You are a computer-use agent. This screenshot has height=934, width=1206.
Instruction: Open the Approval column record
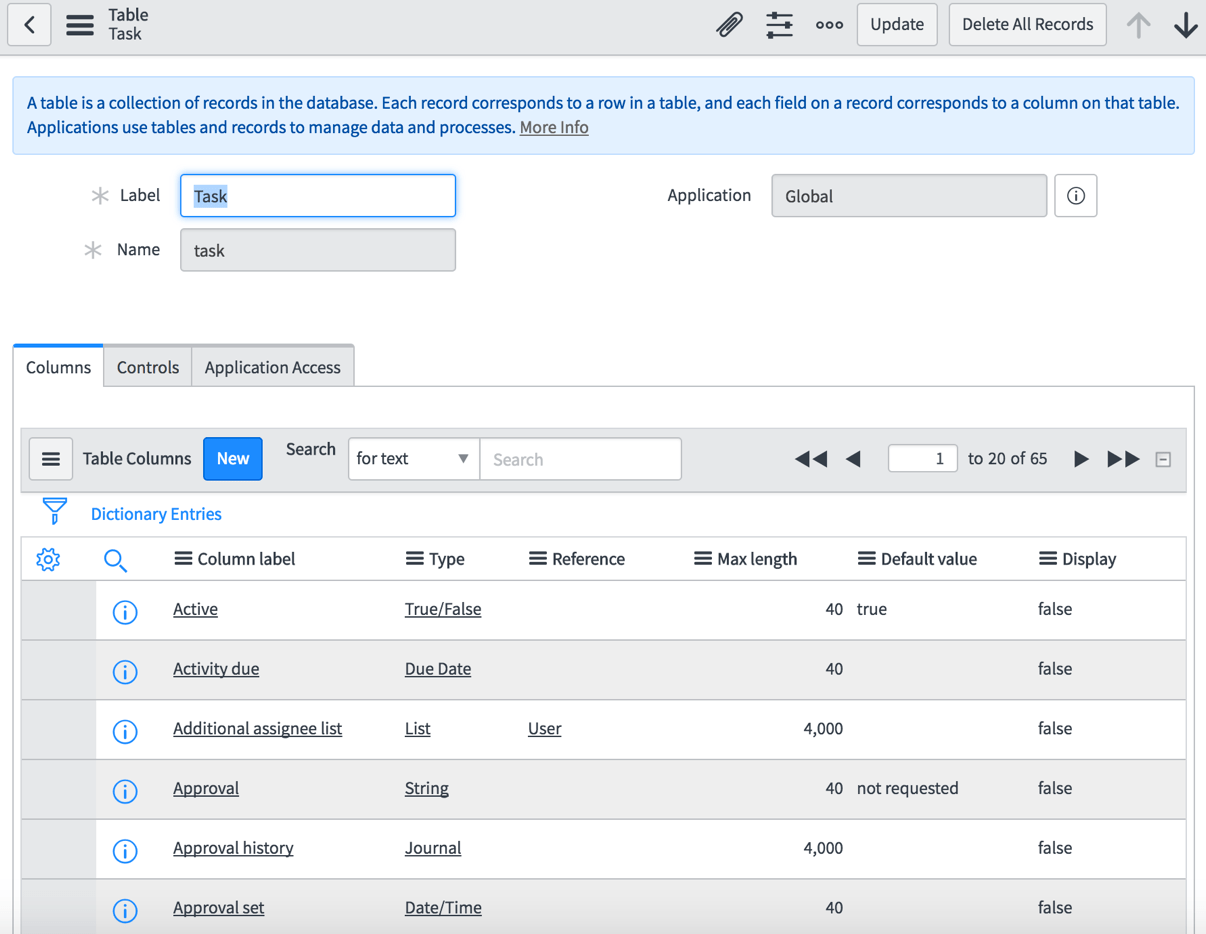206,788
